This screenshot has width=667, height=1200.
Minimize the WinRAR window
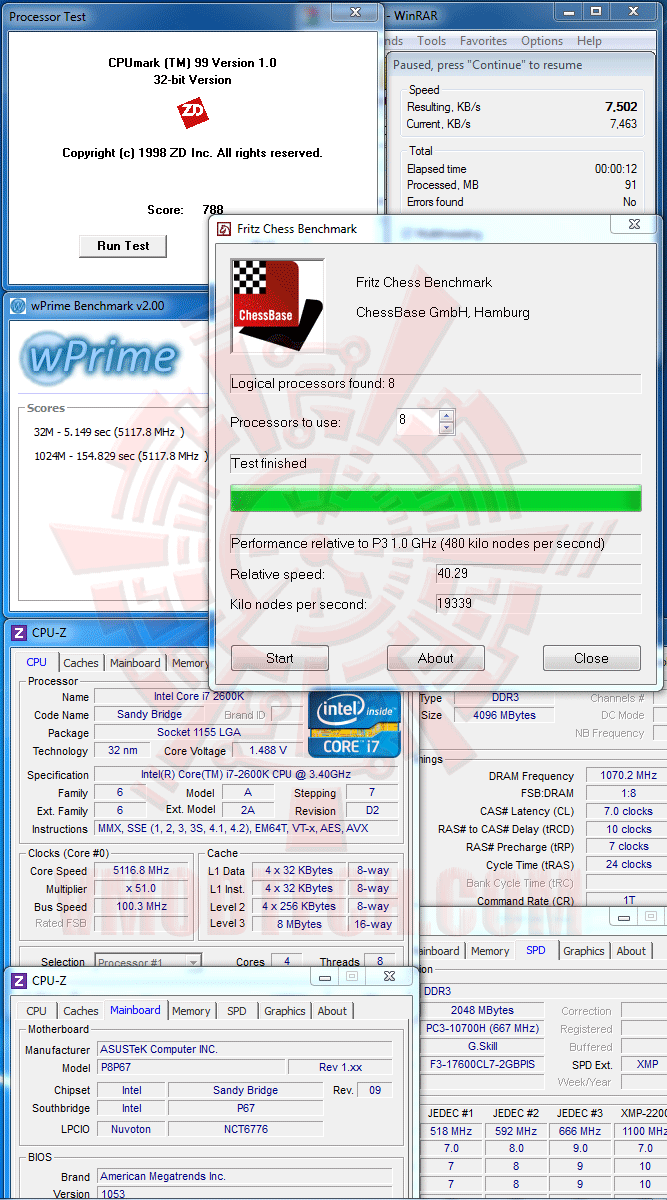567,10
